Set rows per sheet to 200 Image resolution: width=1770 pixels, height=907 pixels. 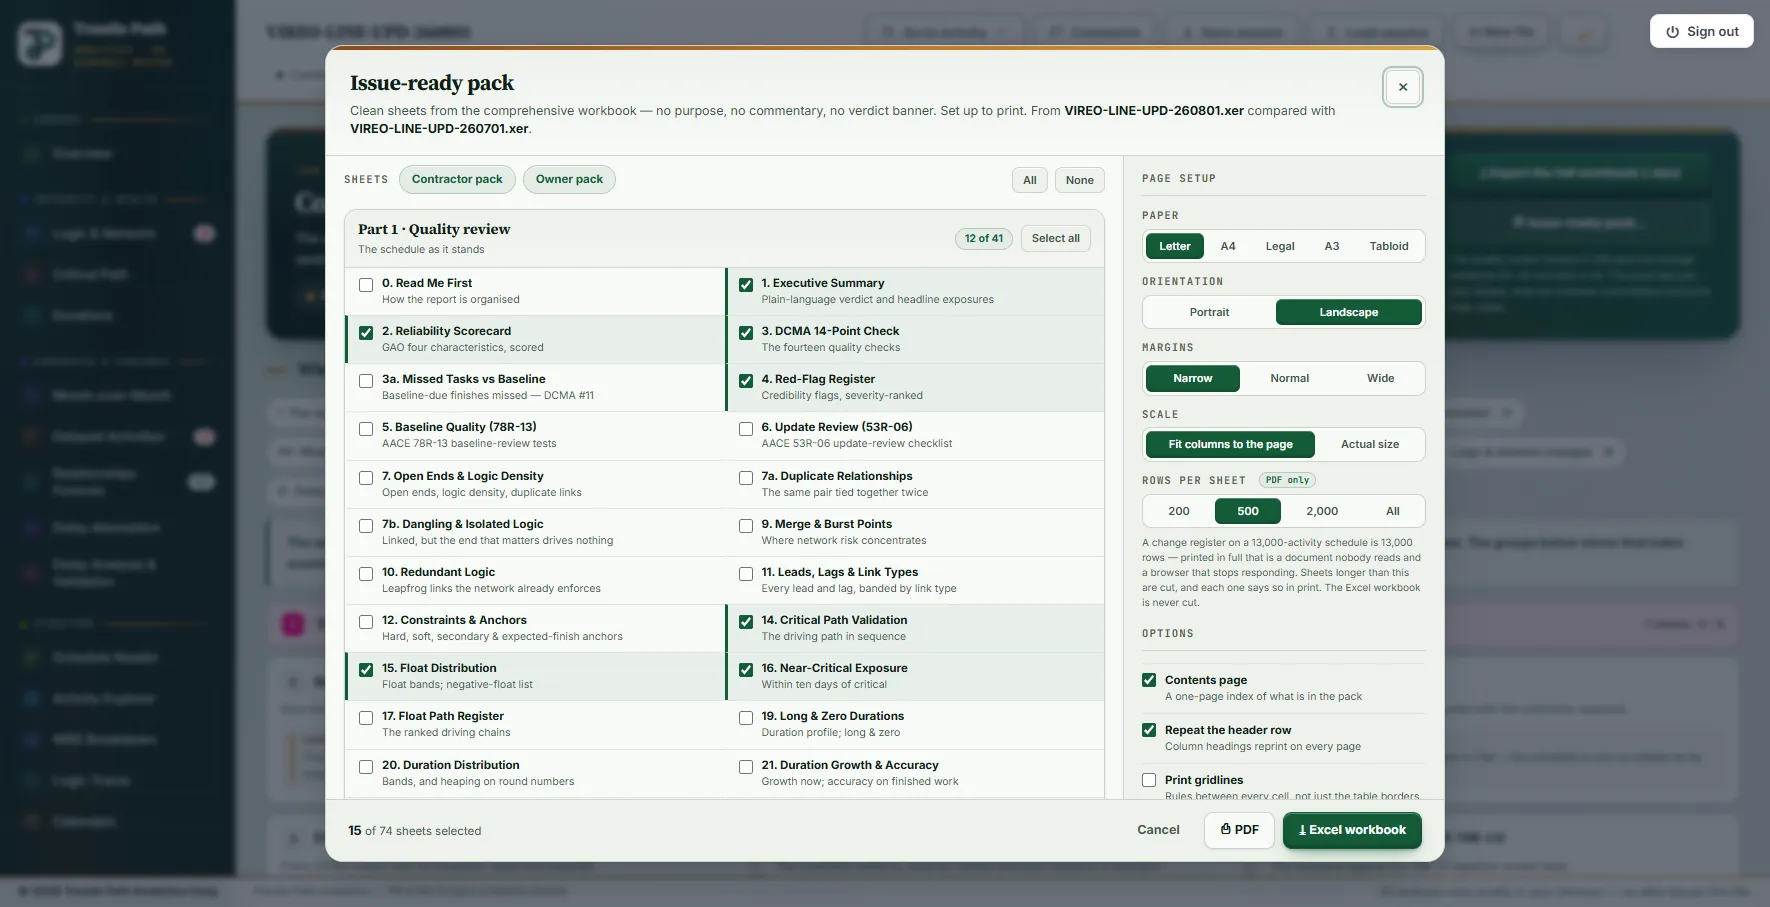click(x=1179, y=511)
